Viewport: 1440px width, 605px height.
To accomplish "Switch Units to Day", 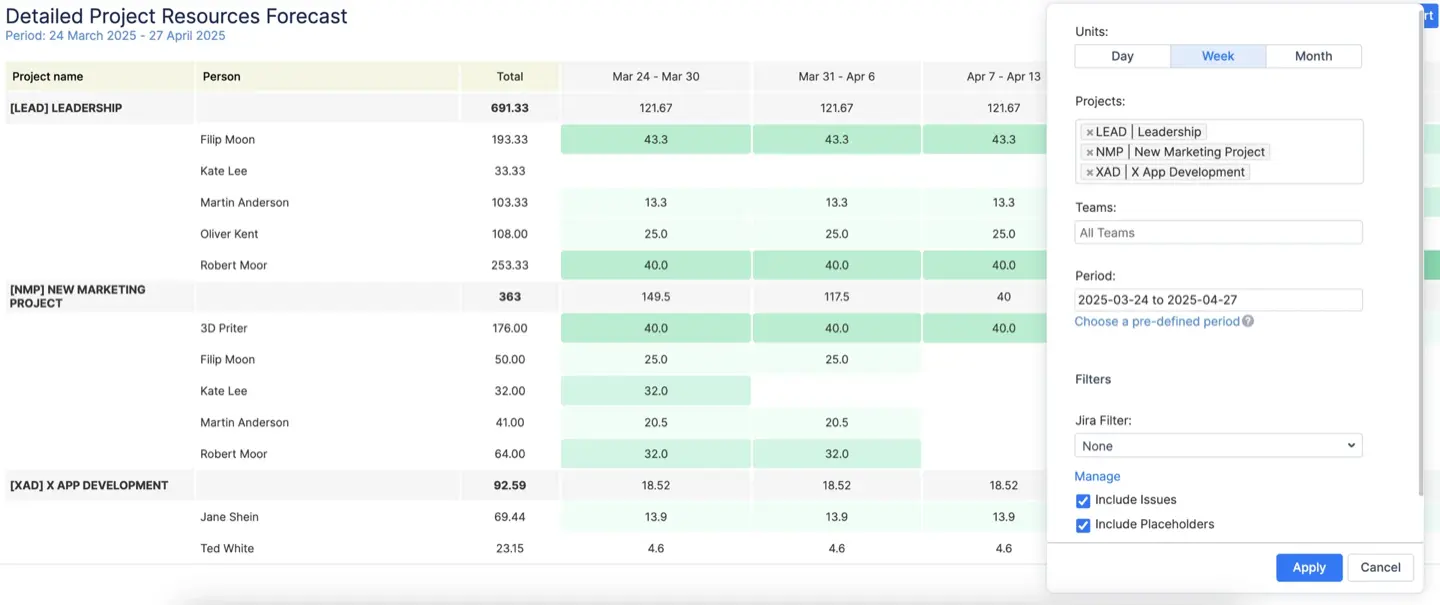I will click(1122, 56).
